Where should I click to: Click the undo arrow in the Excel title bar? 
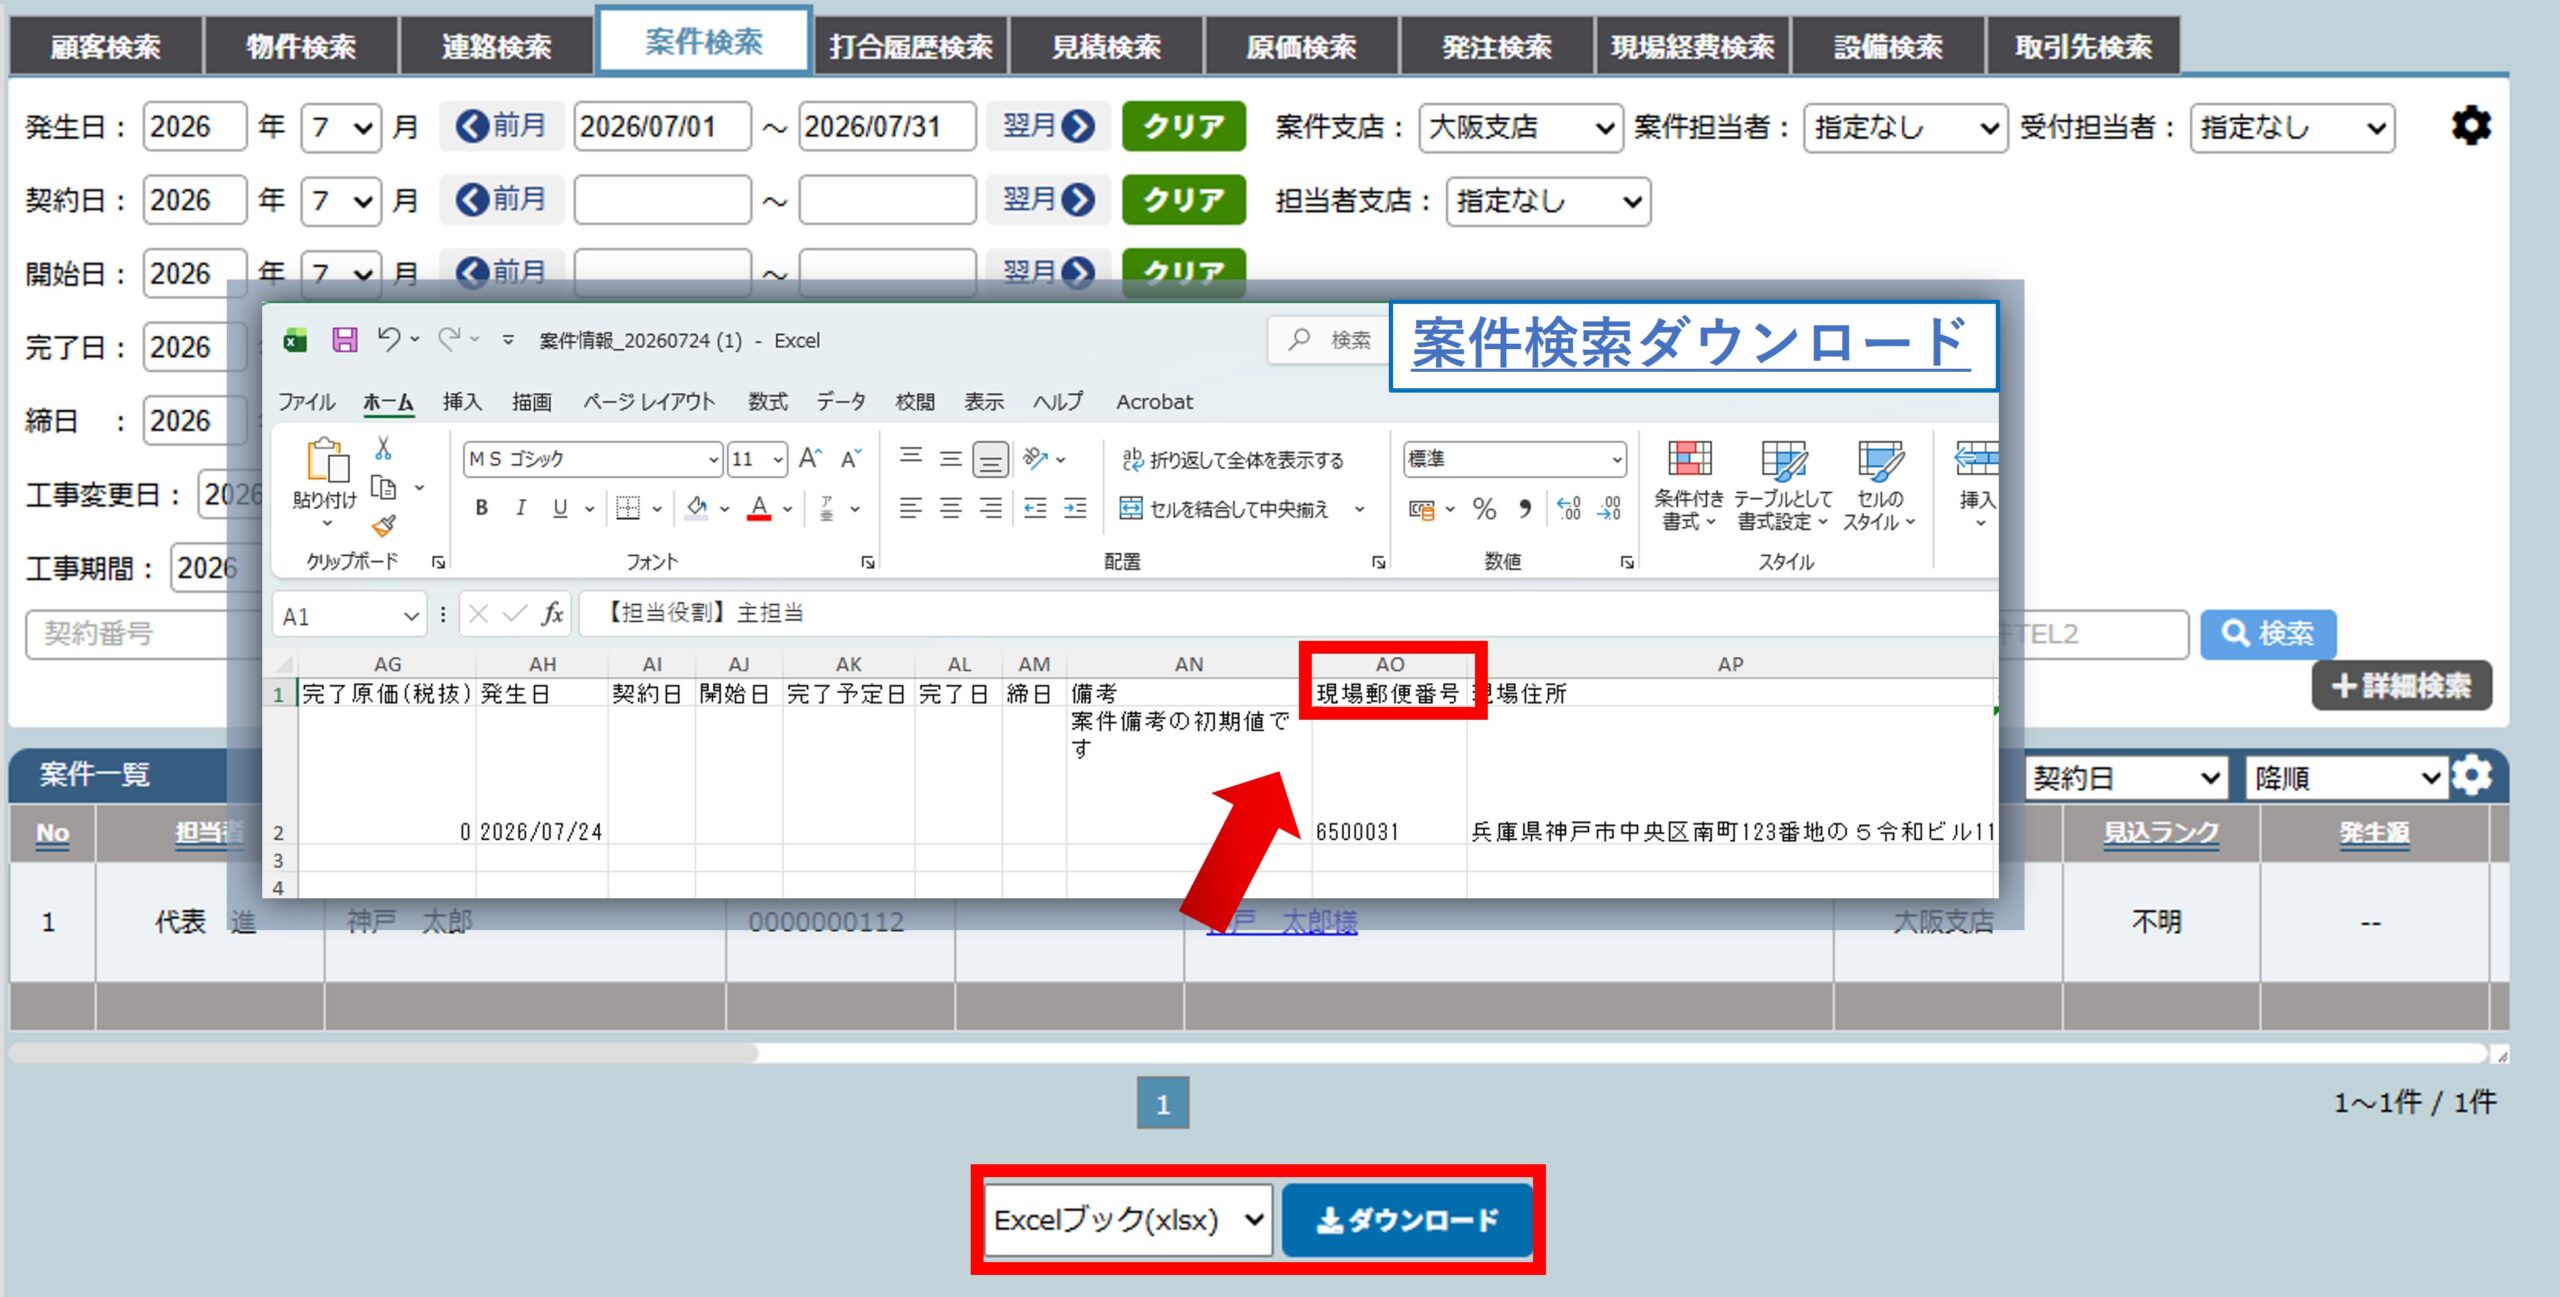tap(389, 339)
